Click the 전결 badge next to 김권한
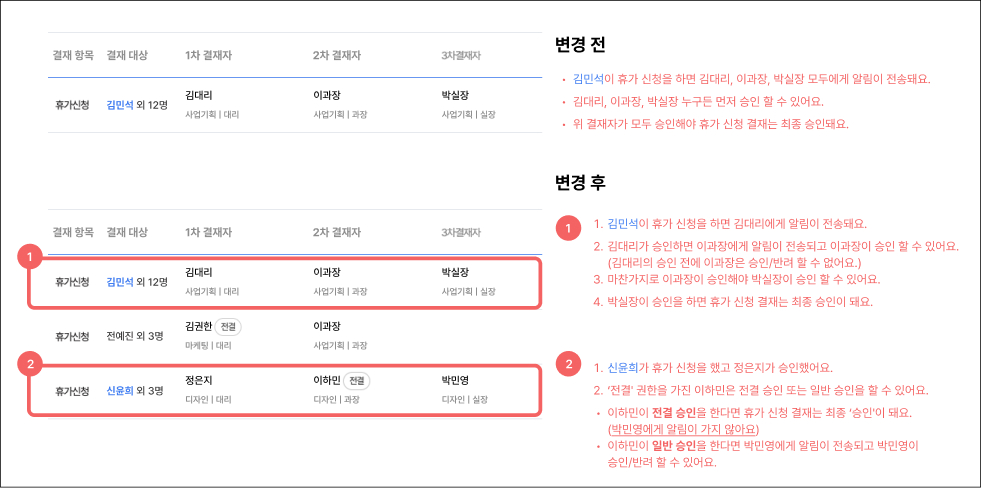 click(228, 327)
